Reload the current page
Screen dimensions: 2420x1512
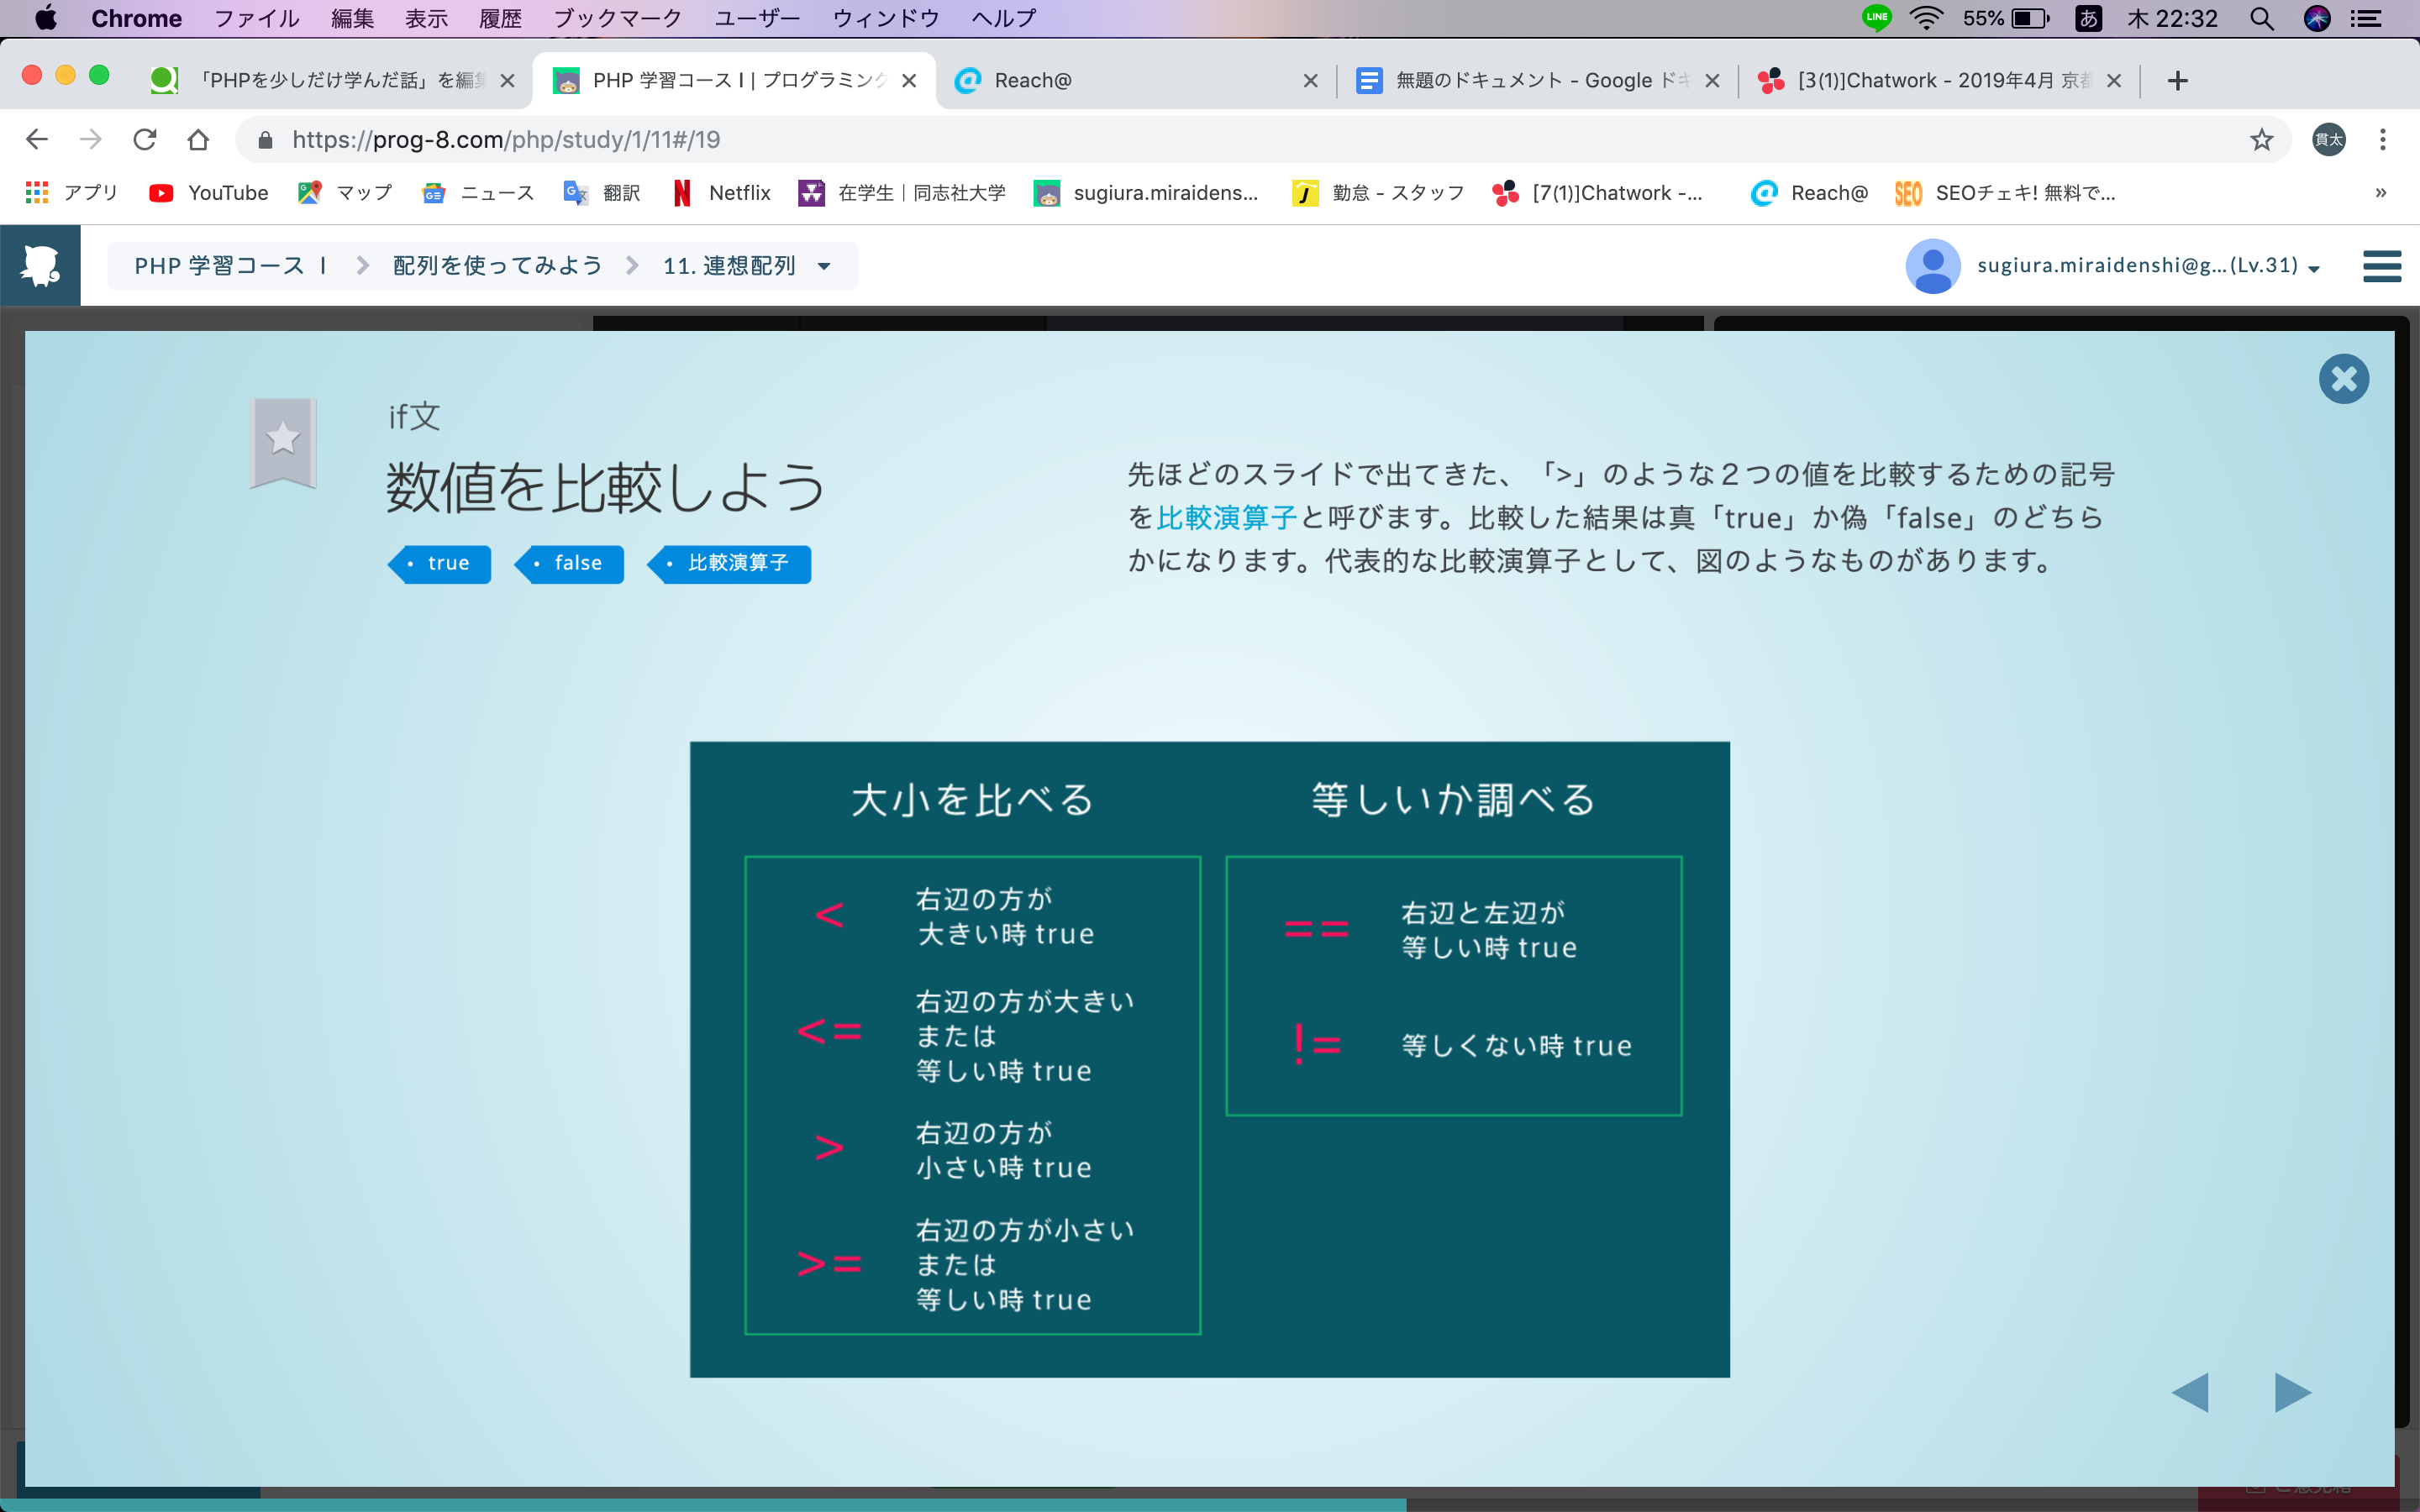click(145, 140)
